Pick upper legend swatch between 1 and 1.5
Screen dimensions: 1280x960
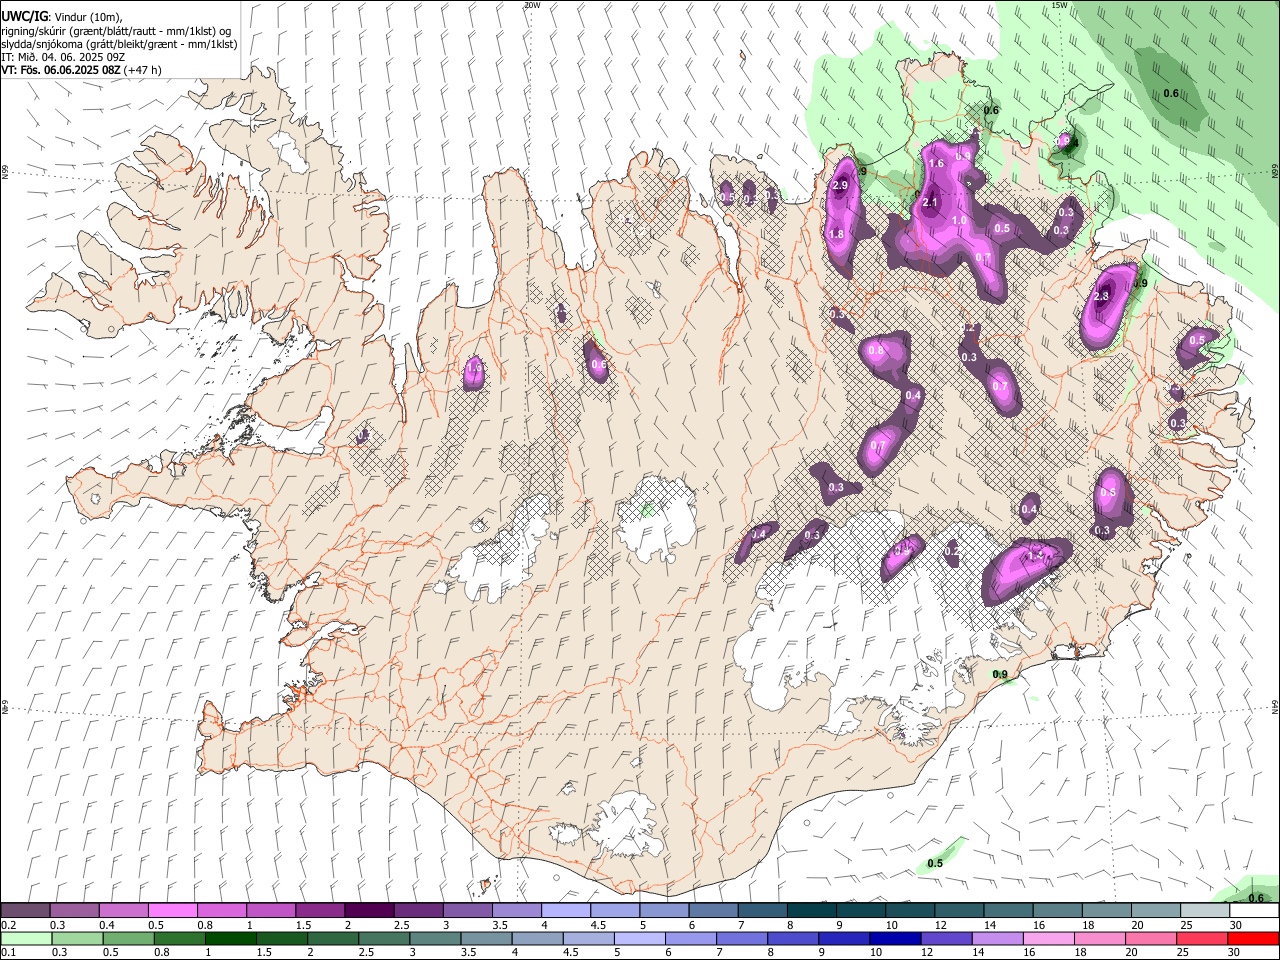271,911
